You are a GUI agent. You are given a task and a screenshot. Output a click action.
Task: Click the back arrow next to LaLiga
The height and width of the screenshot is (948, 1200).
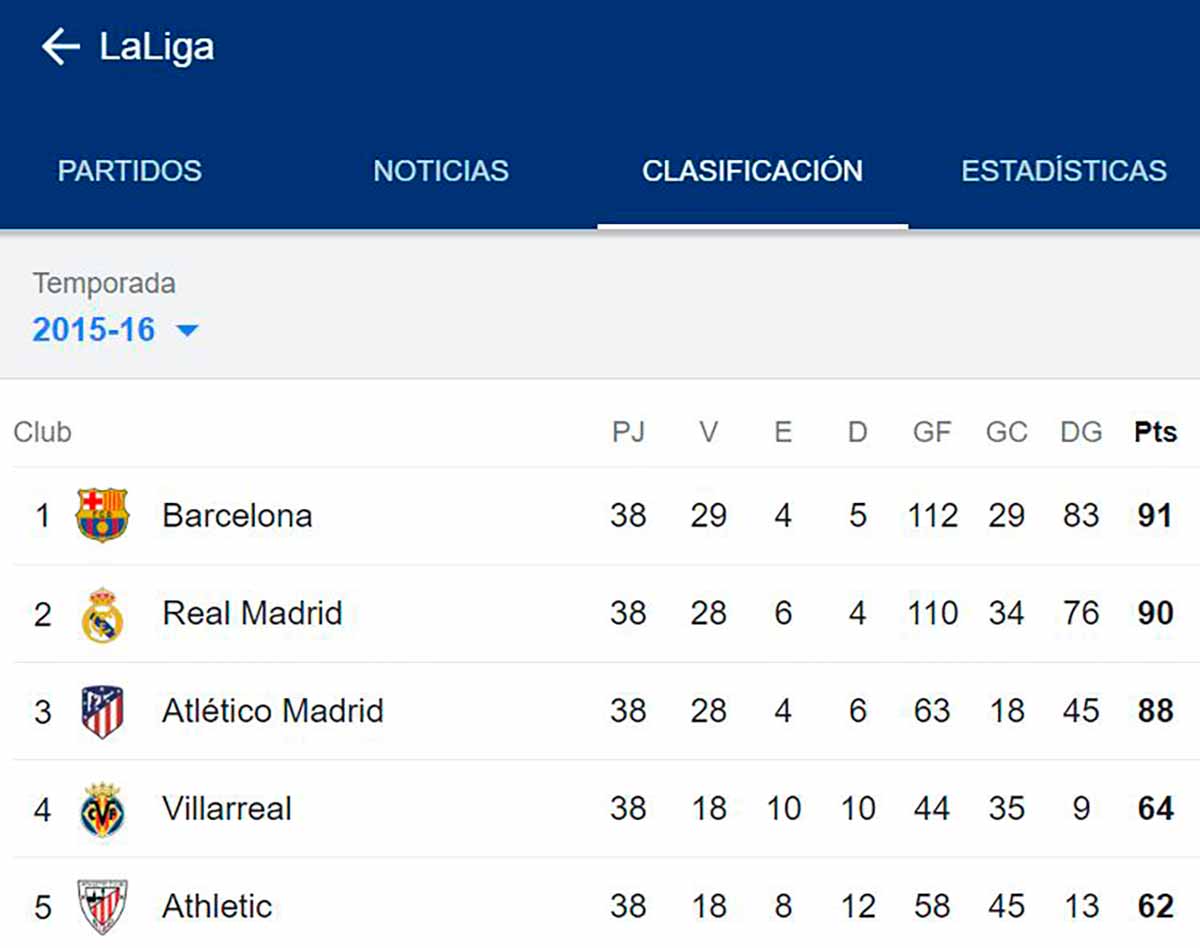tap(60, 47)
